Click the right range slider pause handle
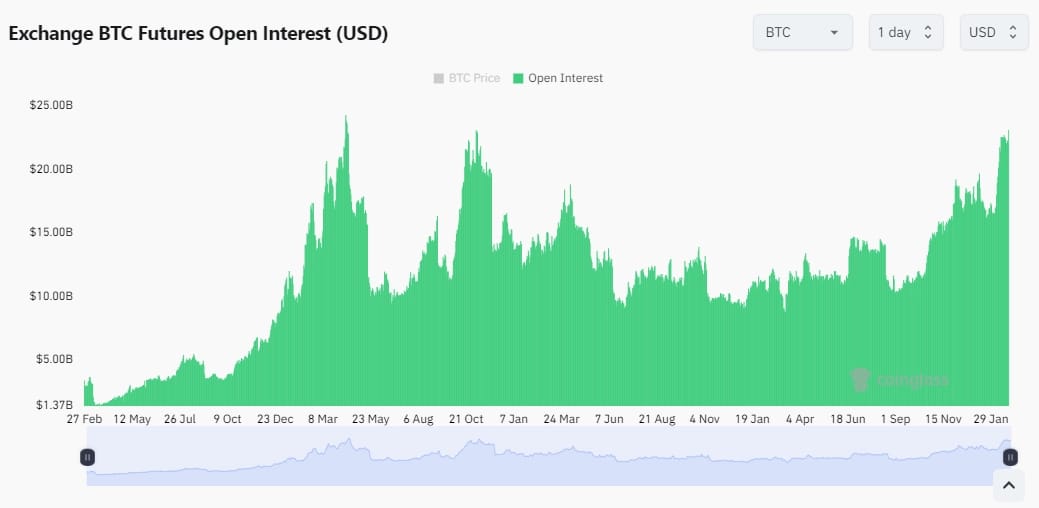This screenshot has height=508, width=1039. pyautogui.click(x=1010, y=457)
